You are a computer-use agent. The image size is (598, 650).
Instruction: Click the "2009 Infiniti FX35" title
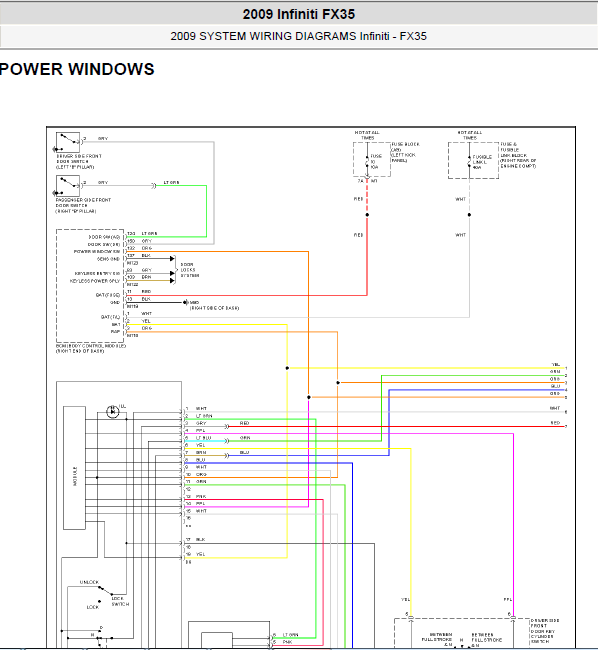pyautogui.click(x=299, y=14)
